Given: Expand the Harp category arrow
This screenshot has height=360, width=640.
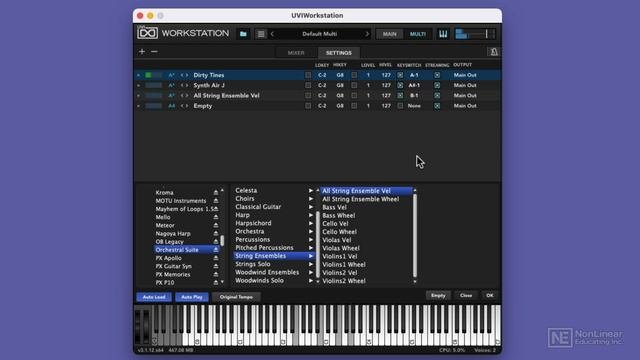Looking at the screenshot, I should click(311, 215).
